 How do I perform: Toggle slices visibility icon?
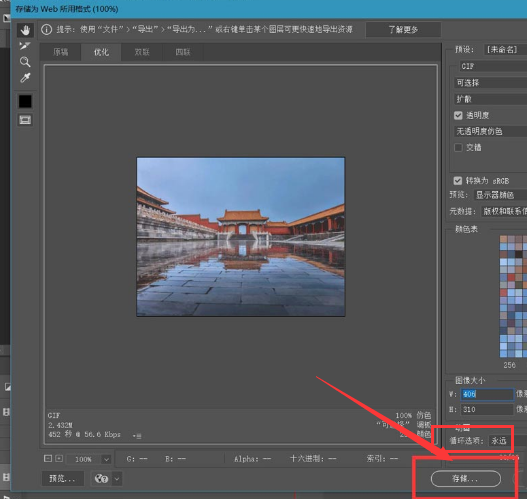25,120
